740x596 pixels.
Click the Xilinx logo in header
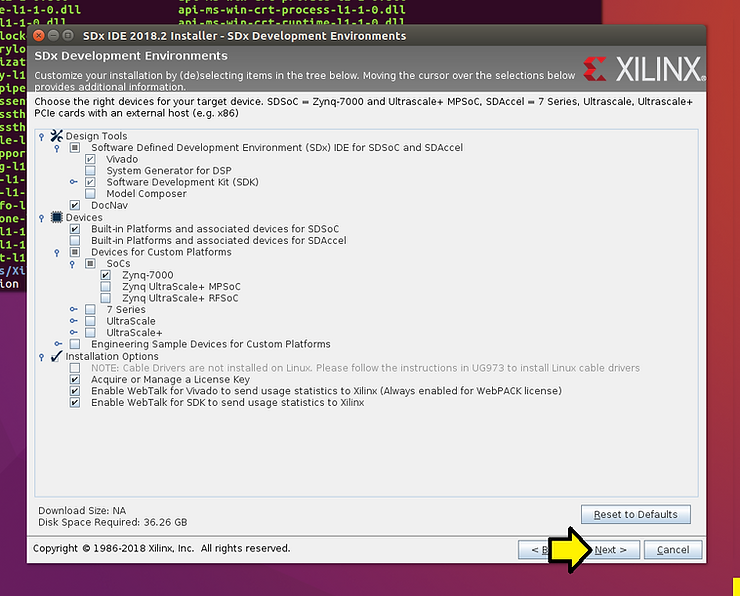(644, 69)
